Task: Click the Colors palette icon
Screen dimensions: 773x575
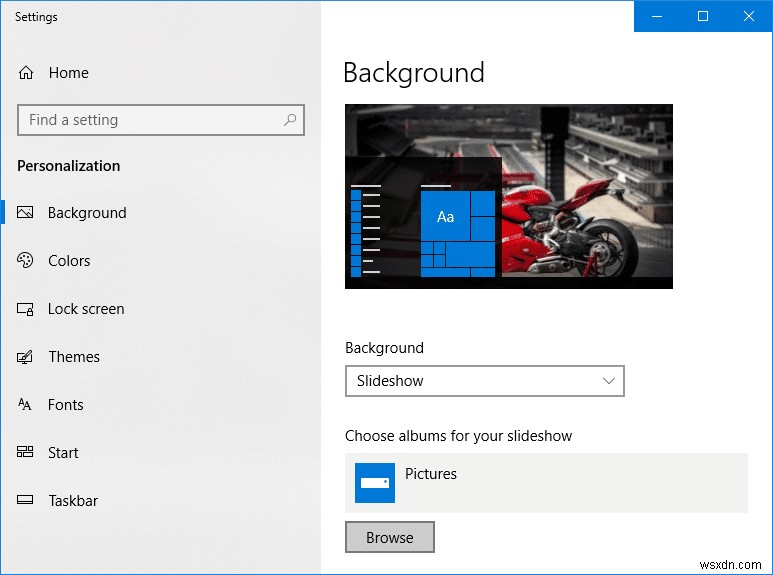Action: click(x=26, y=261)
